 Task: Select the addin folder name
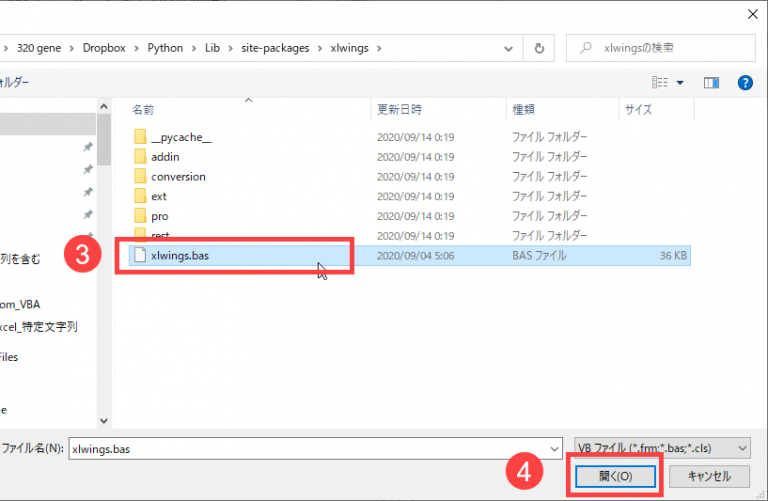pos(165,157)
